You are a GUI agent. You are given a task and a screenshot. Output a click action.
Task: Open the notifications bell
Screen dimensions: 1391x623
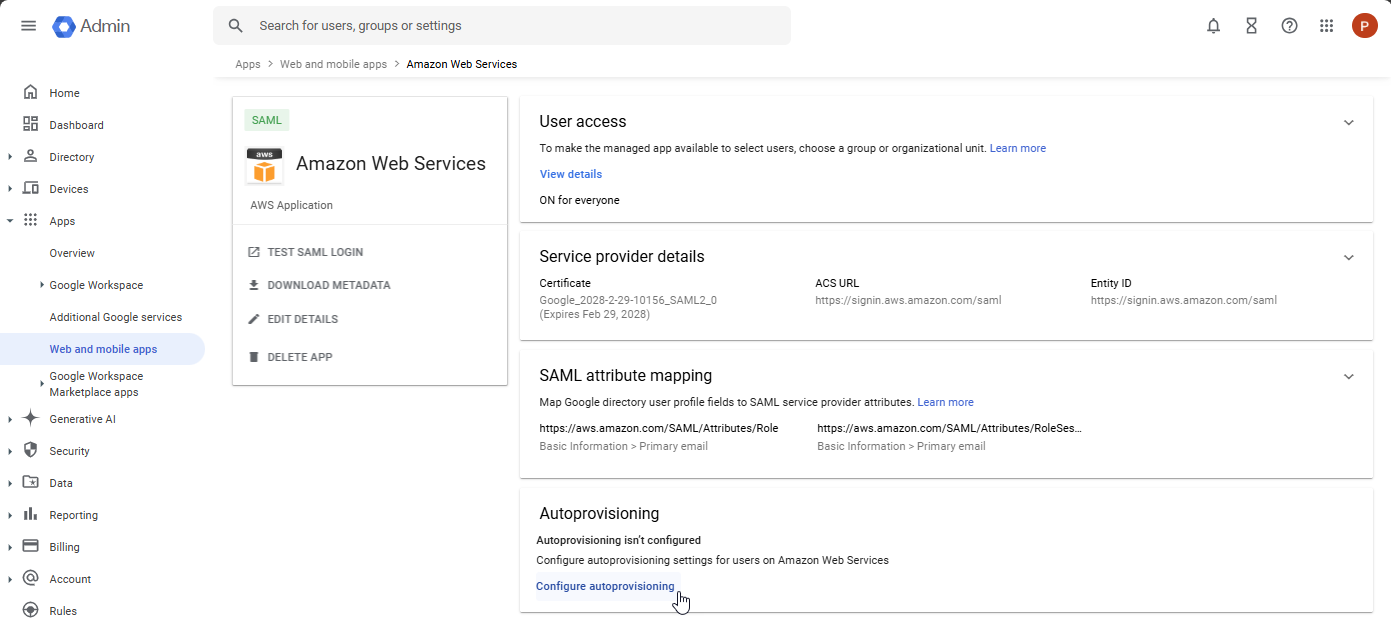point(1213,26)
